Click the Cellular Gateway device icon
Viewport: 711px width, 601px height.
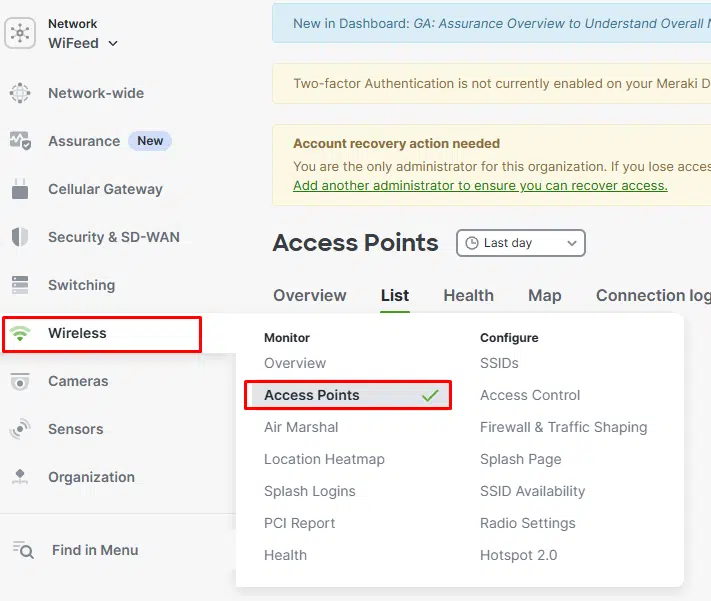[x=20, y=189]
